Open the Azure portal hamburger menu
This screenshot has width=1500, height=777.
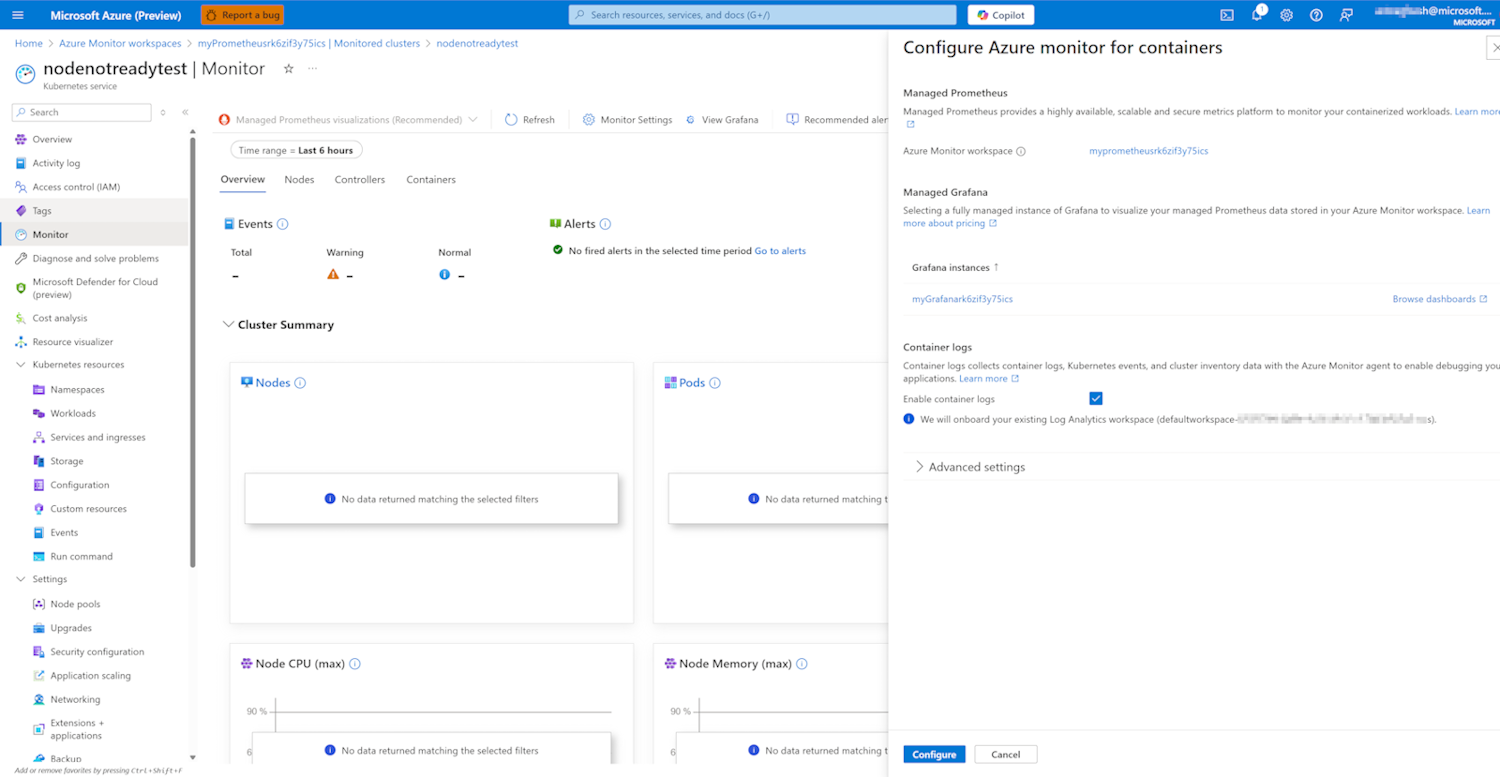(x=17, y=15)
